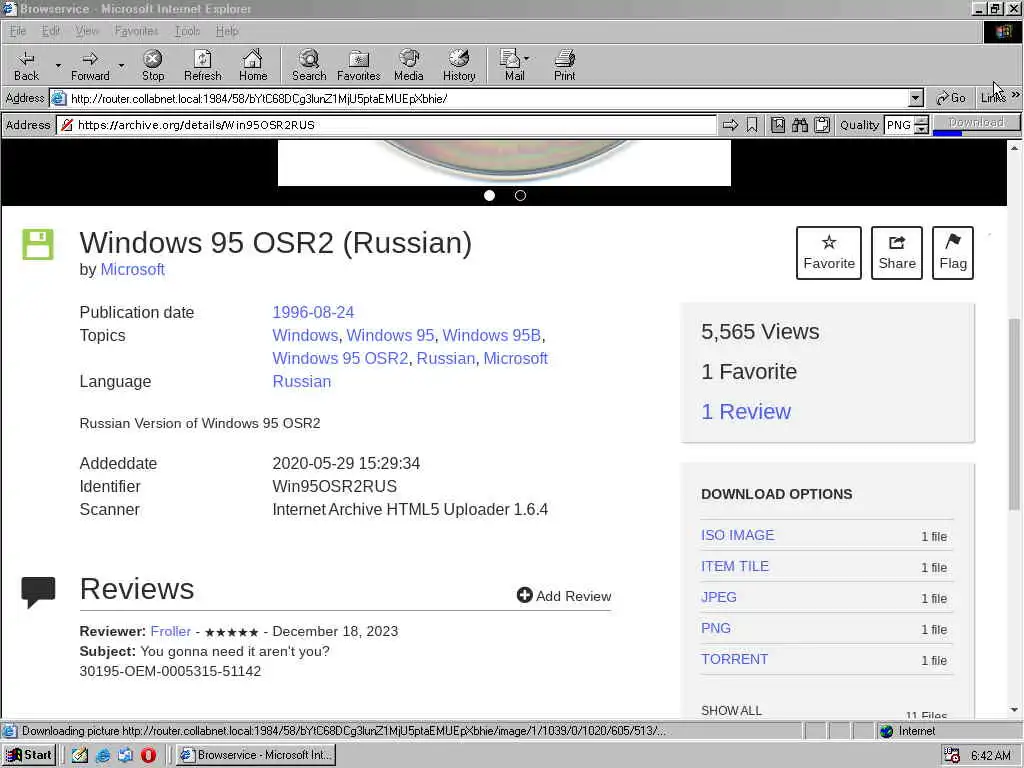The image size is (1024, 768).
Task: Click the scrollbar down arrow
Action: 1014,710
